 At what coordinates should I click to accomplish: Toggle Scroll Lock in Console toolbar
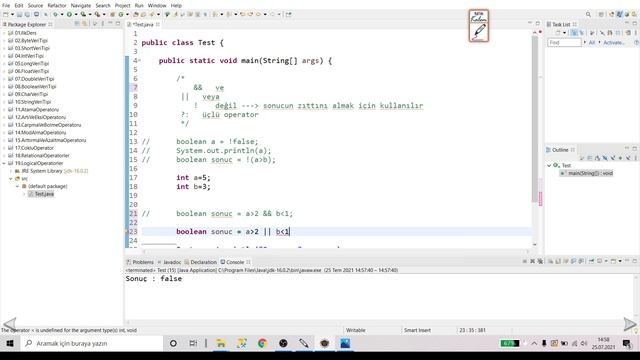tap(558, 261)
